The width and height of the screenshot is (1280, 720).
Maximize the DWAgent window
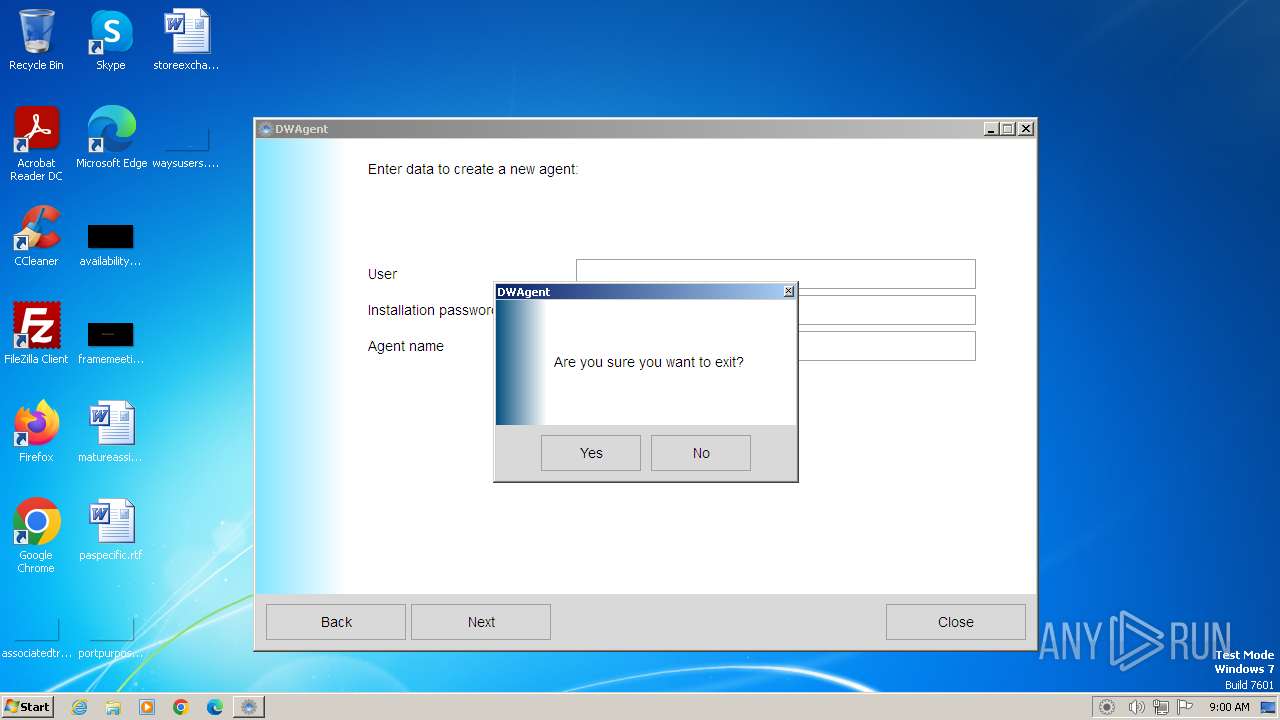coord(1008,129)
